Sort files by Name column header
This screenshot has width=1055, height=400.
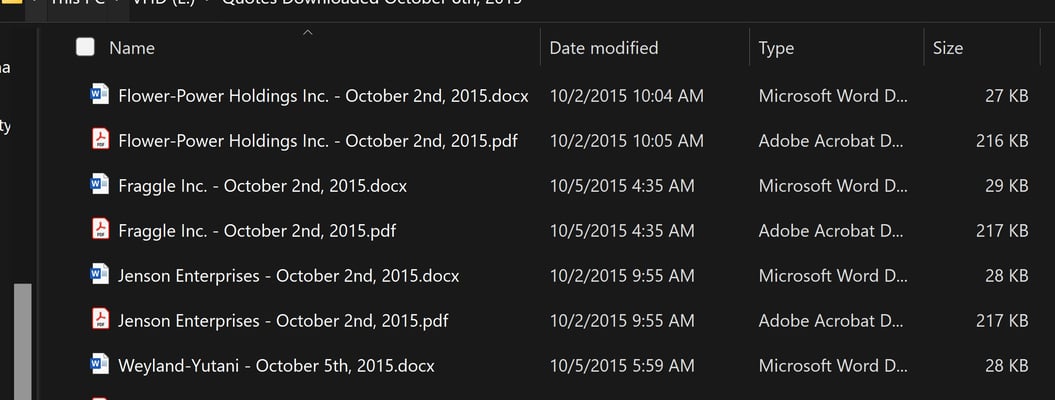point(132,48)
